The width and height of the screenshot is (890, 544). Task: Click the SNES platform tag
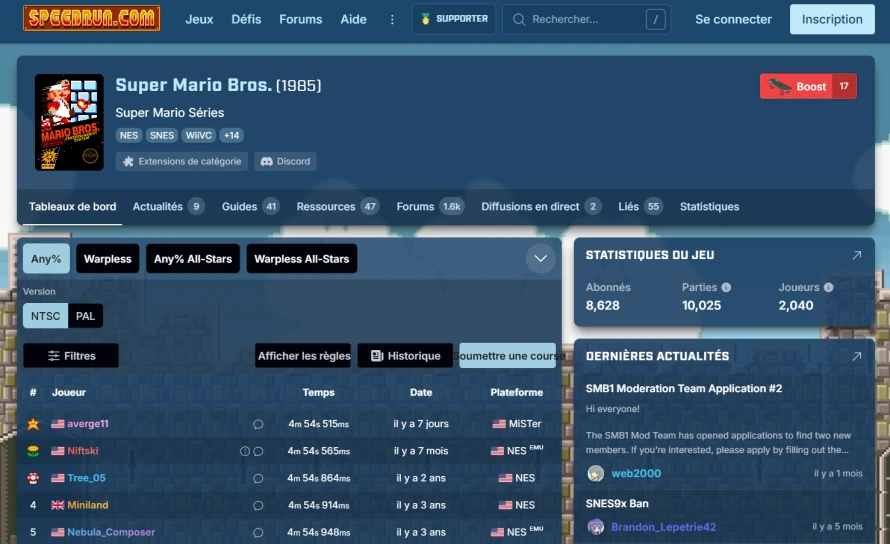click(162, 135)
